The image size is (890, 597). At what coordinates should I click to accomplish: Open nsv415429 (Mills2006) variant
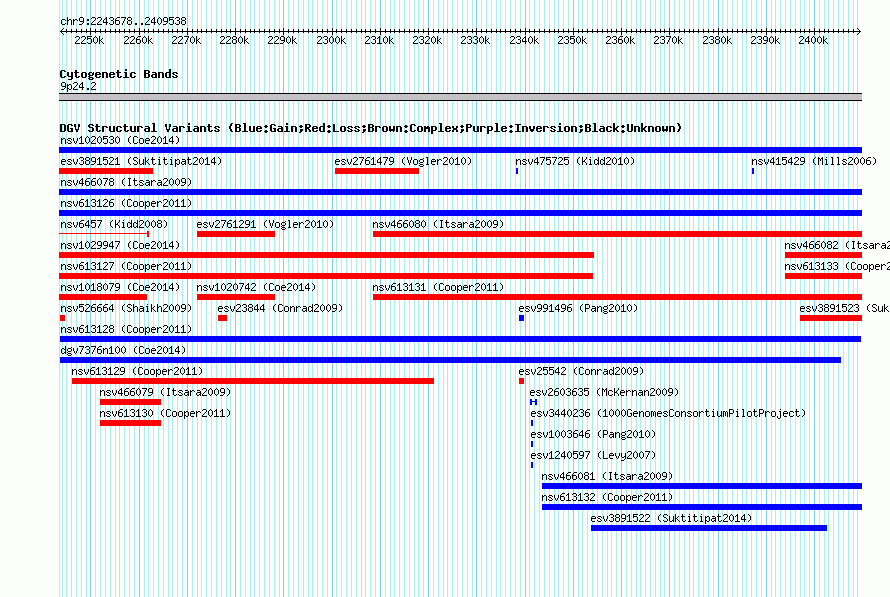[x=814, y=161]
